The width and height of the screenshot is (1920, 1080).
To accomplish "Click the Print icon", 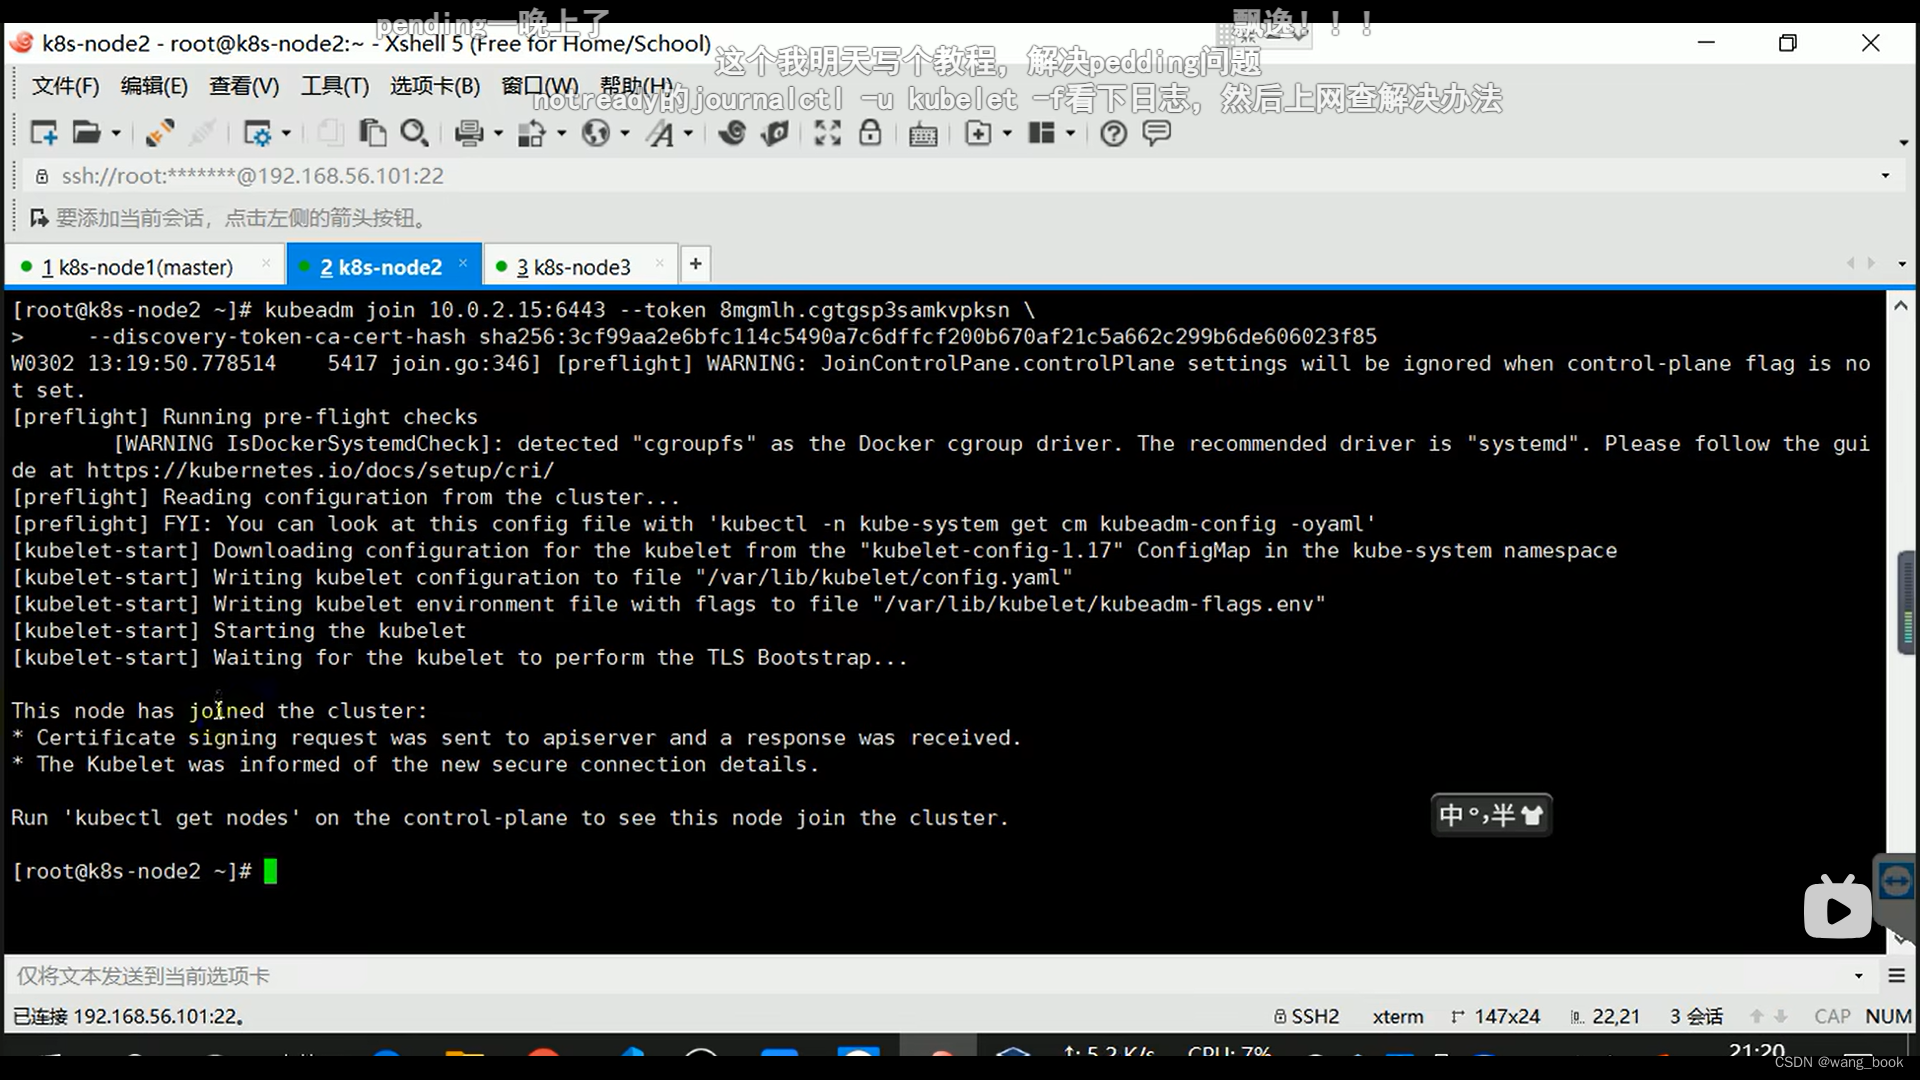I will 469,133.
